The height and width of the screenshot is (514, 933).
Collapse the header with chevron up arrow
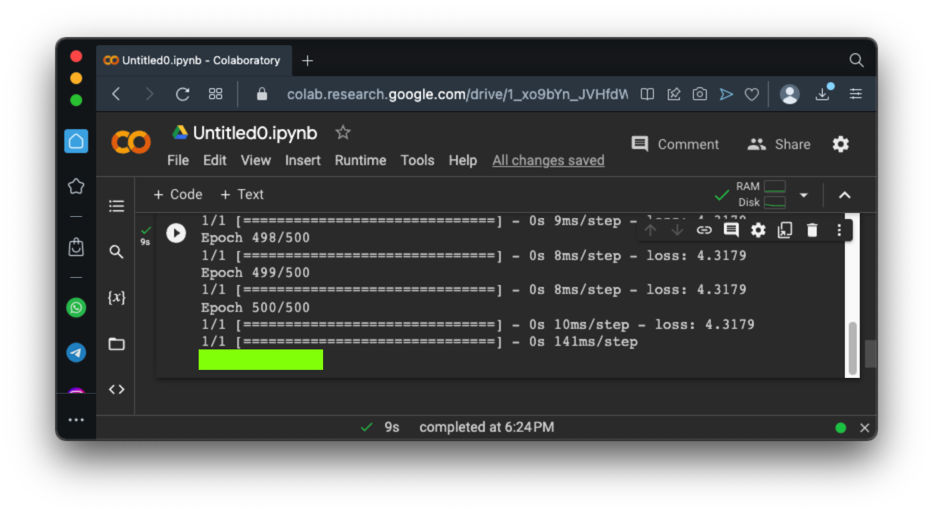pyautogui.click(x=845, y=195)
